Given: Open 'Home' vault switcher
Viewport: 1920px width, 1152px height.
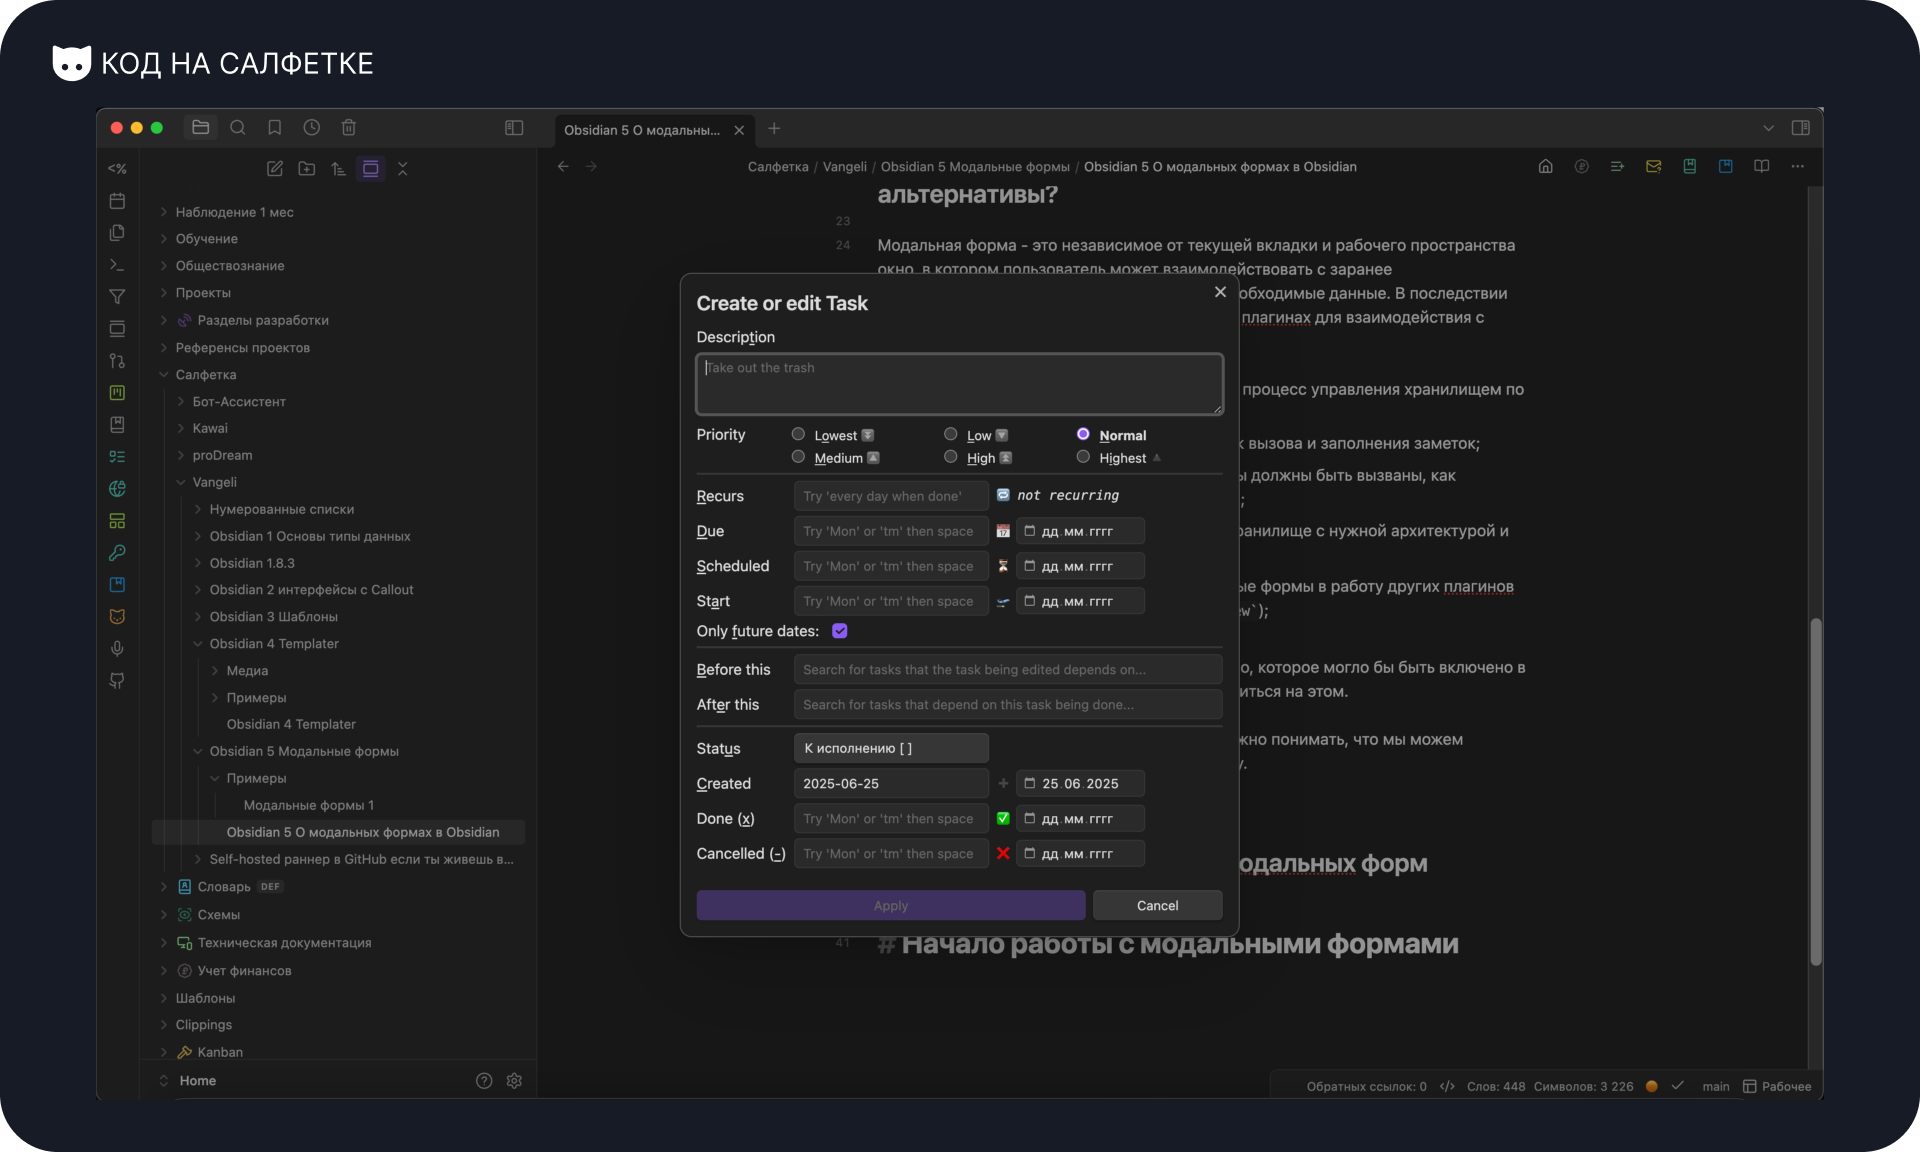Looking at the screenshot, I should click(x=197, y=1081).
